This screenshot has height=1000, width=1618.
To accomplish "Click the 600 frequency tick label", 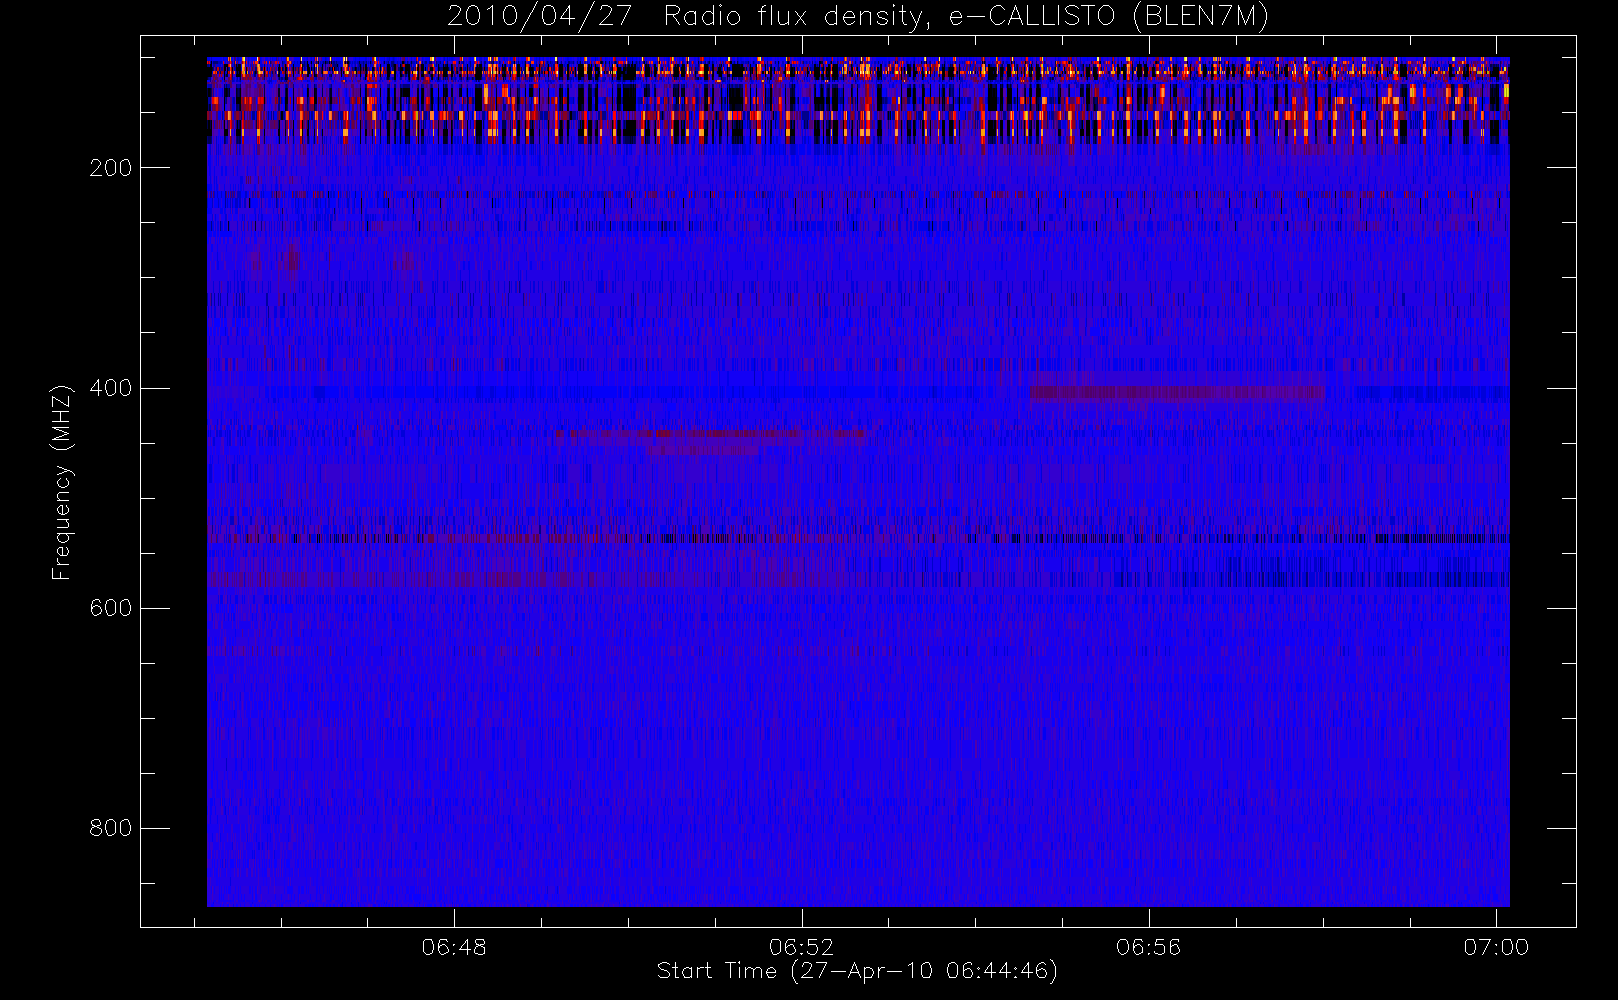I will tap(111, 608).
